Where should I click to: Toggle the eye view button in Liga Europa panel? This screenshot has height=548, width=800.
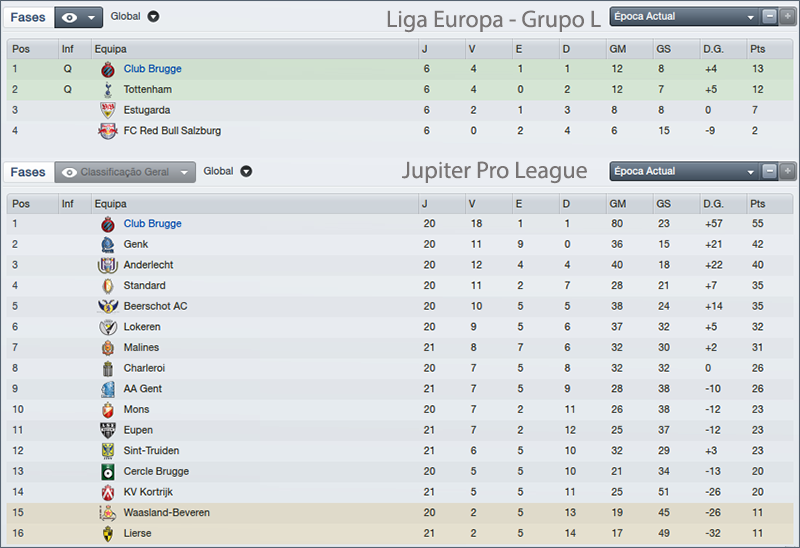[79, 17]
